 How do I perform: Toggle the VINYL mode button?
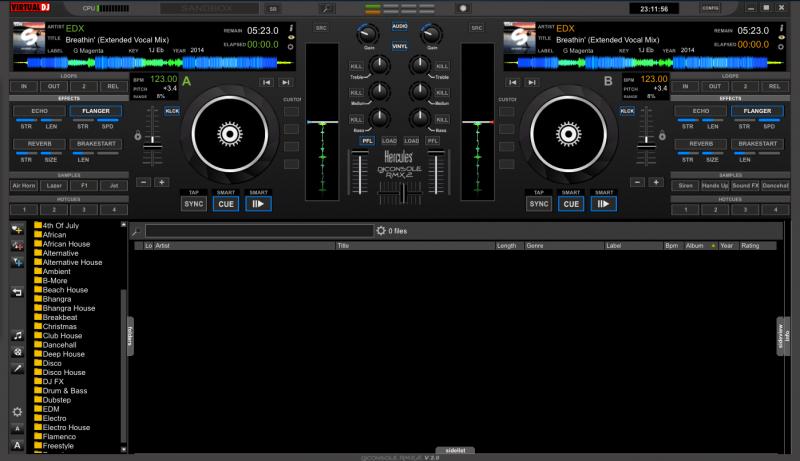point(399,46)
